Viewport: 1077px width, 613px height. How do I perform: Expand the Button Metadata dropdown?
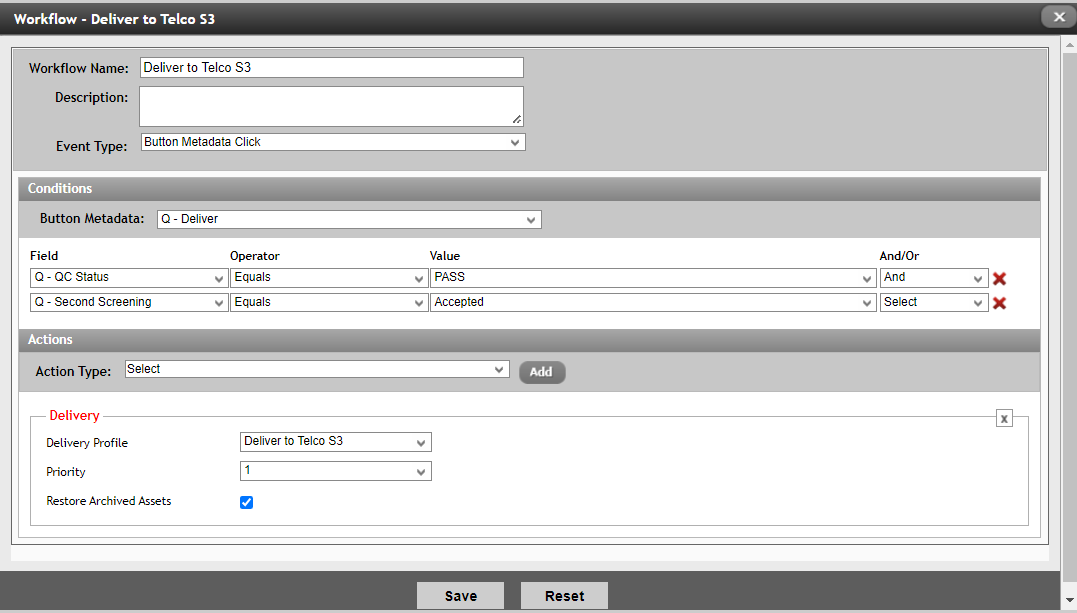(349, 219)
